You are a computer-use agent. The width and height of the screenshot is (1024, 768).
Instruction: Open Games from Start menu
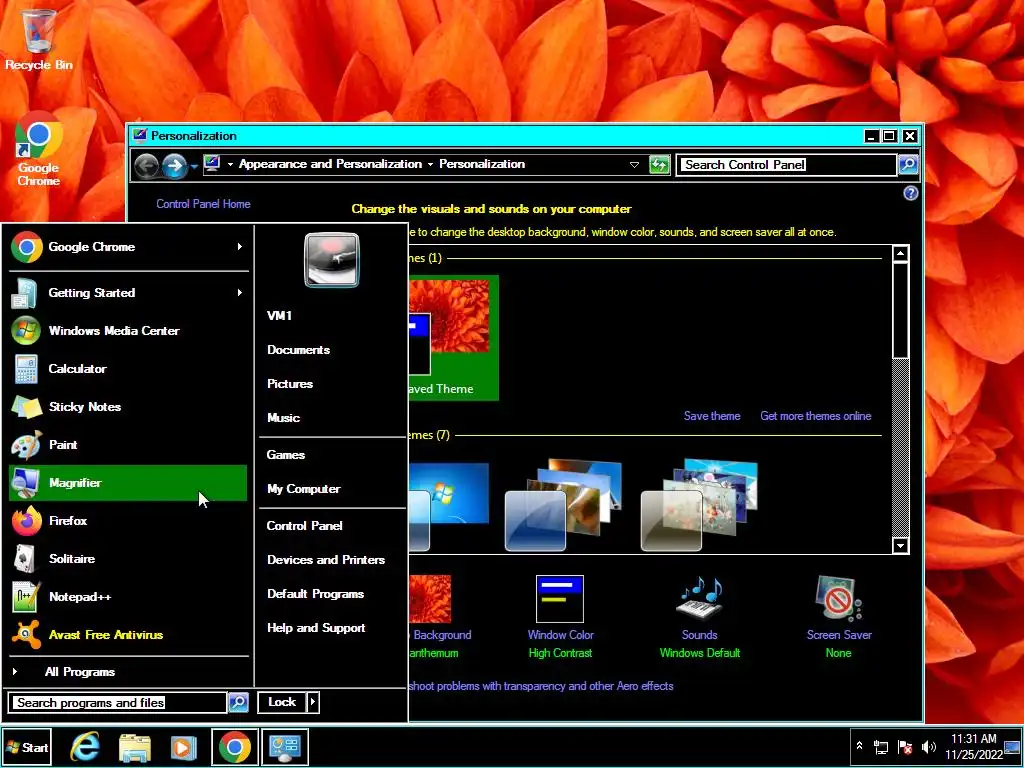285,455
